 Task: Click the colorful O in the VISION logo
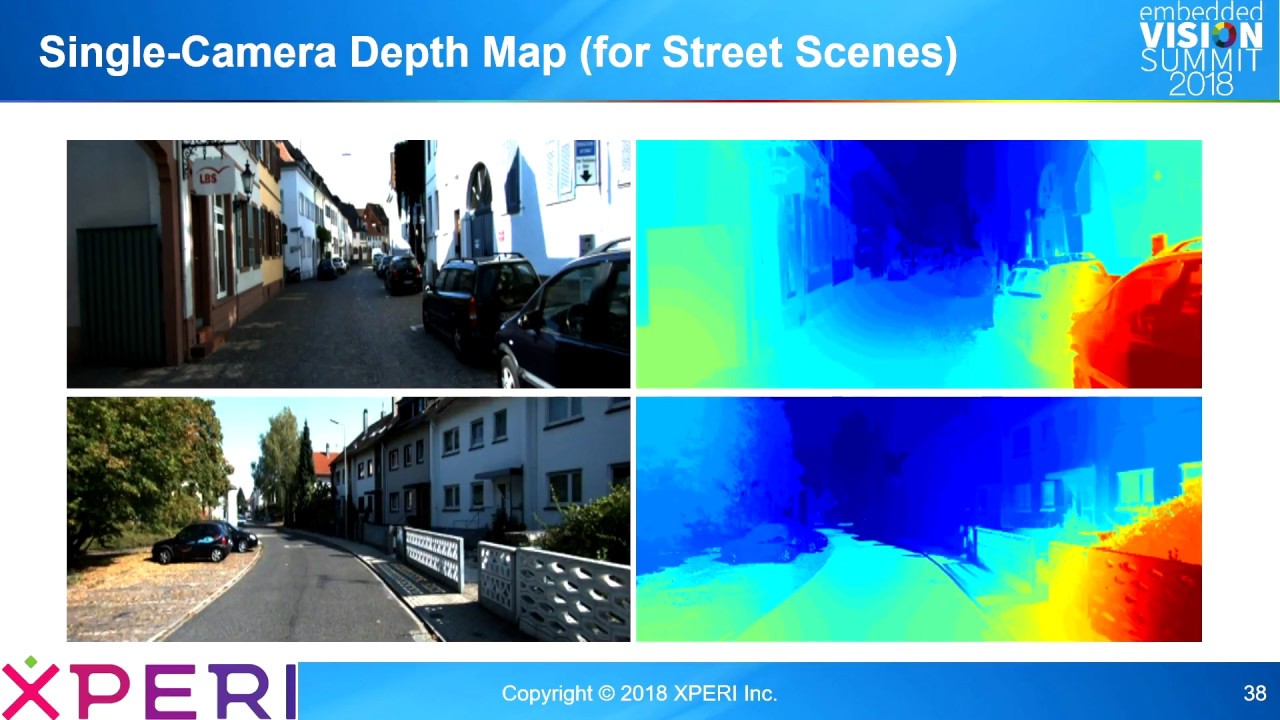1225,35
